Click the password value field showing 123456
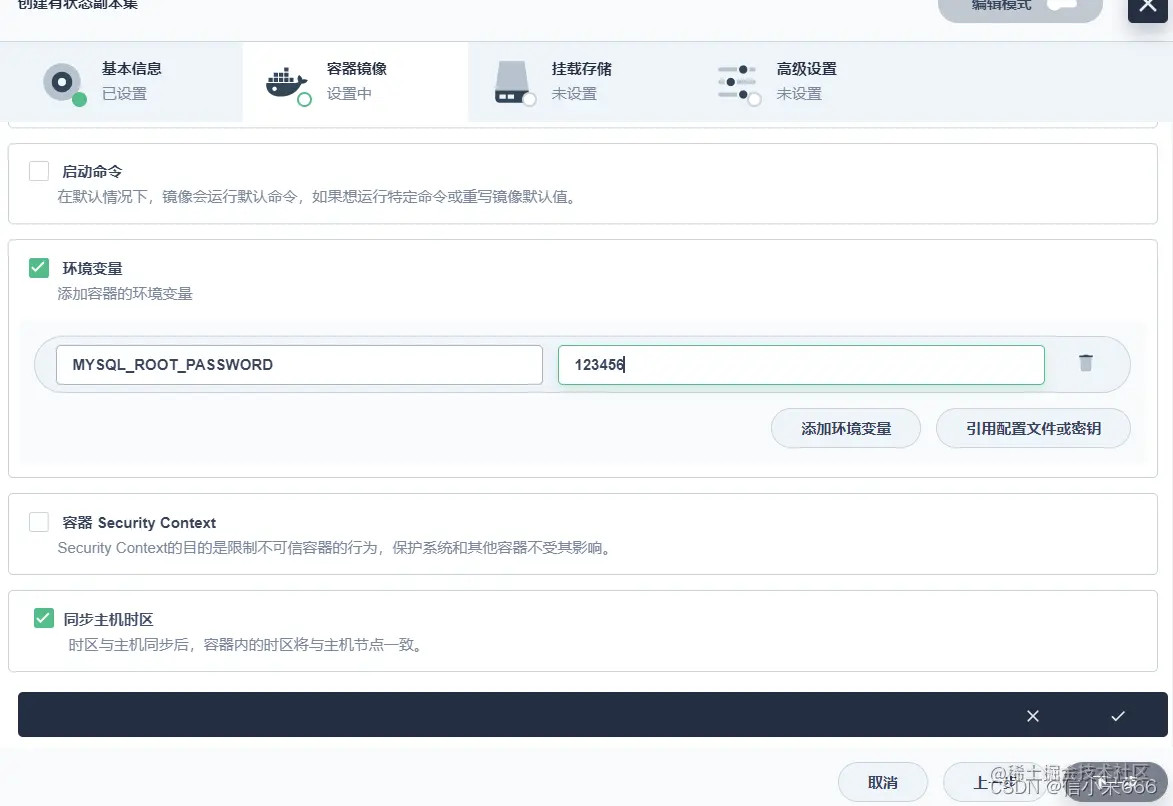The image size is (1173, 806). coord(800,364)
